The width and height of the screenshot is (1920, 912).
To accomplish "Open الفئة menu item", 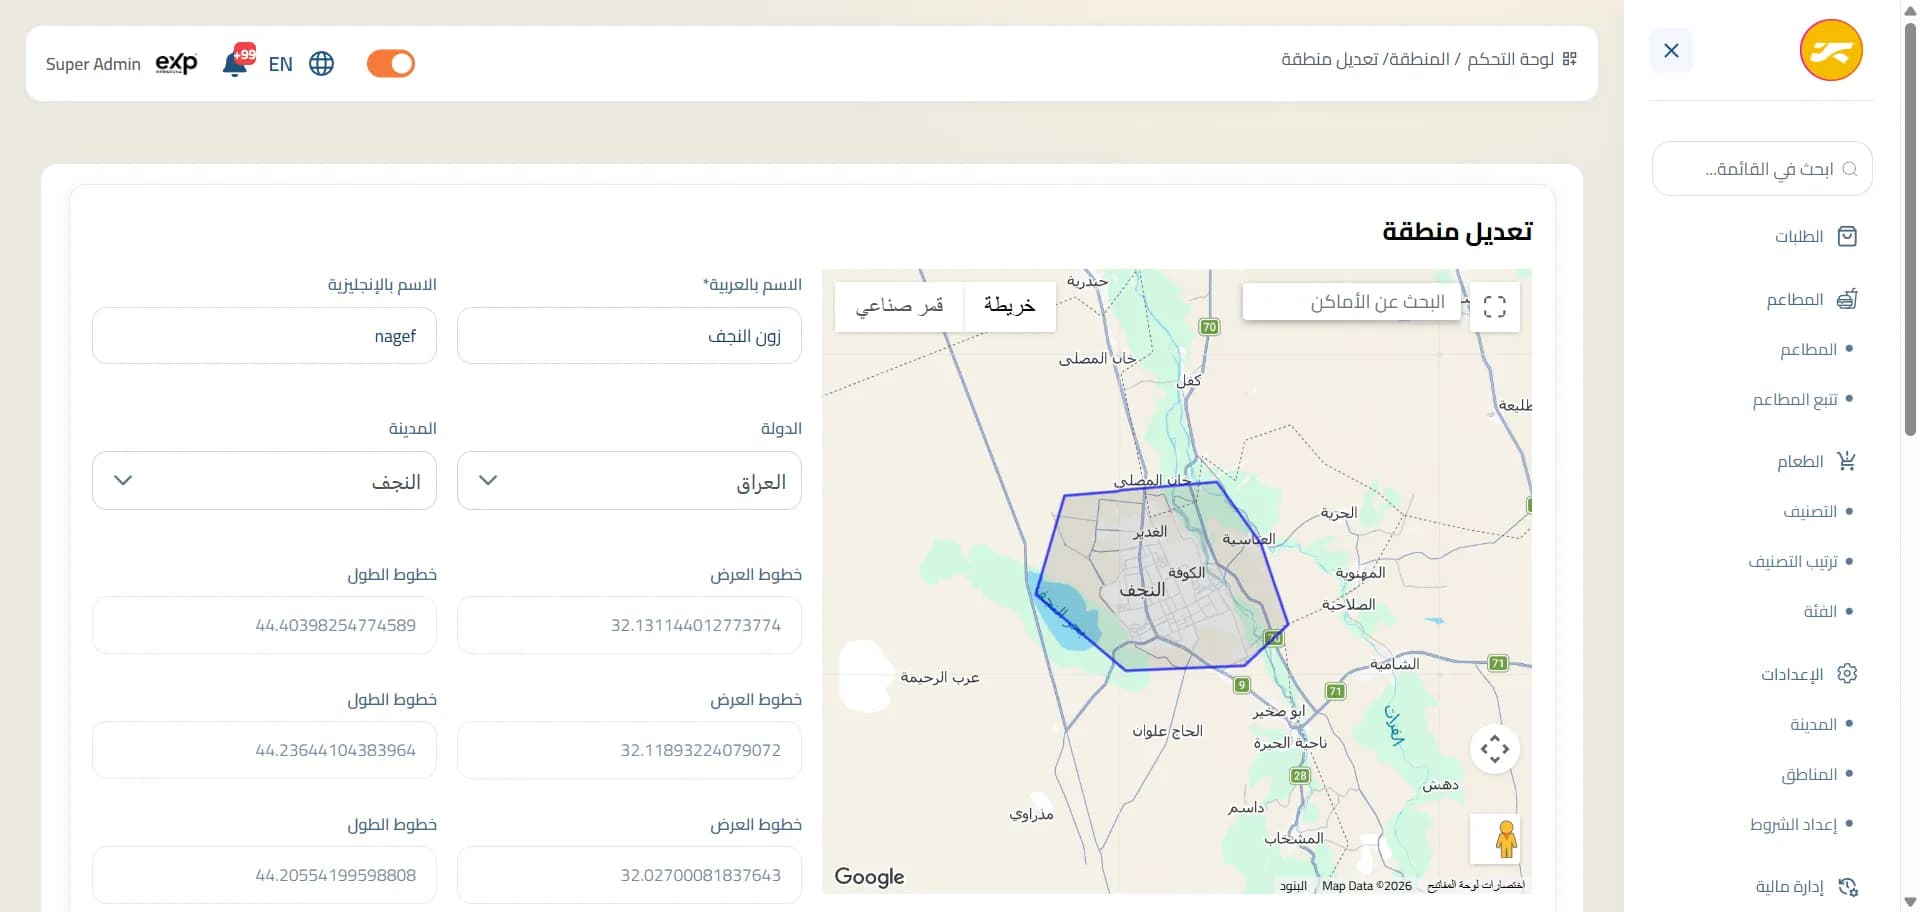I will [1820, 611].
